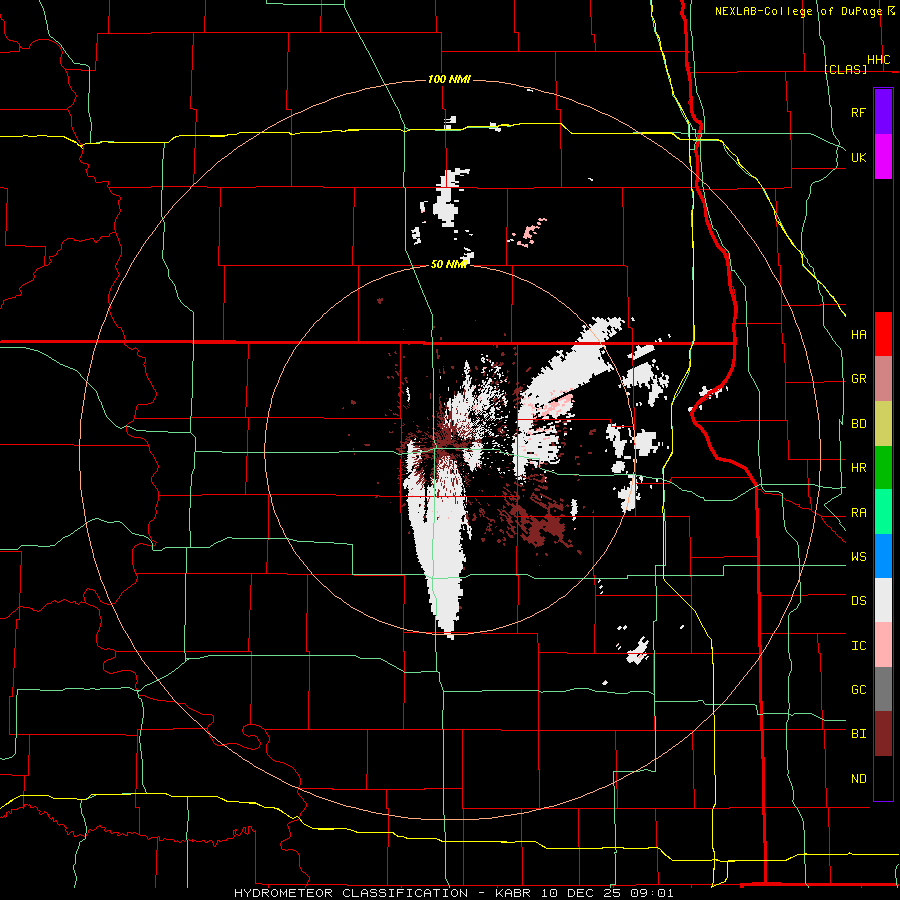Image resolution: width=900 pixels, height=900 pixels.
Task: Click the white DS color swatch
Action: pyautogui.click(x=883, y=600)
